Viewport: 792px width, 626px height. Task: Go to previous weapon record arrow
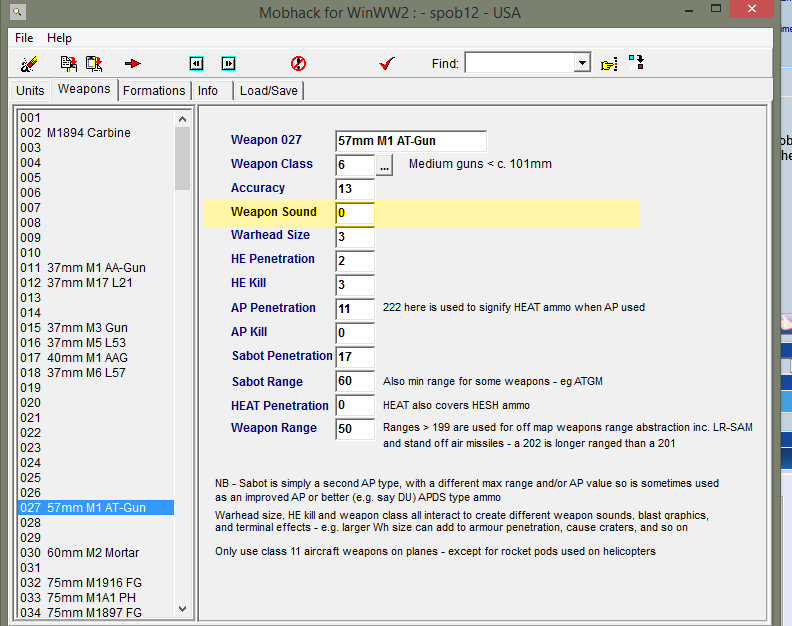coord(197,63)
